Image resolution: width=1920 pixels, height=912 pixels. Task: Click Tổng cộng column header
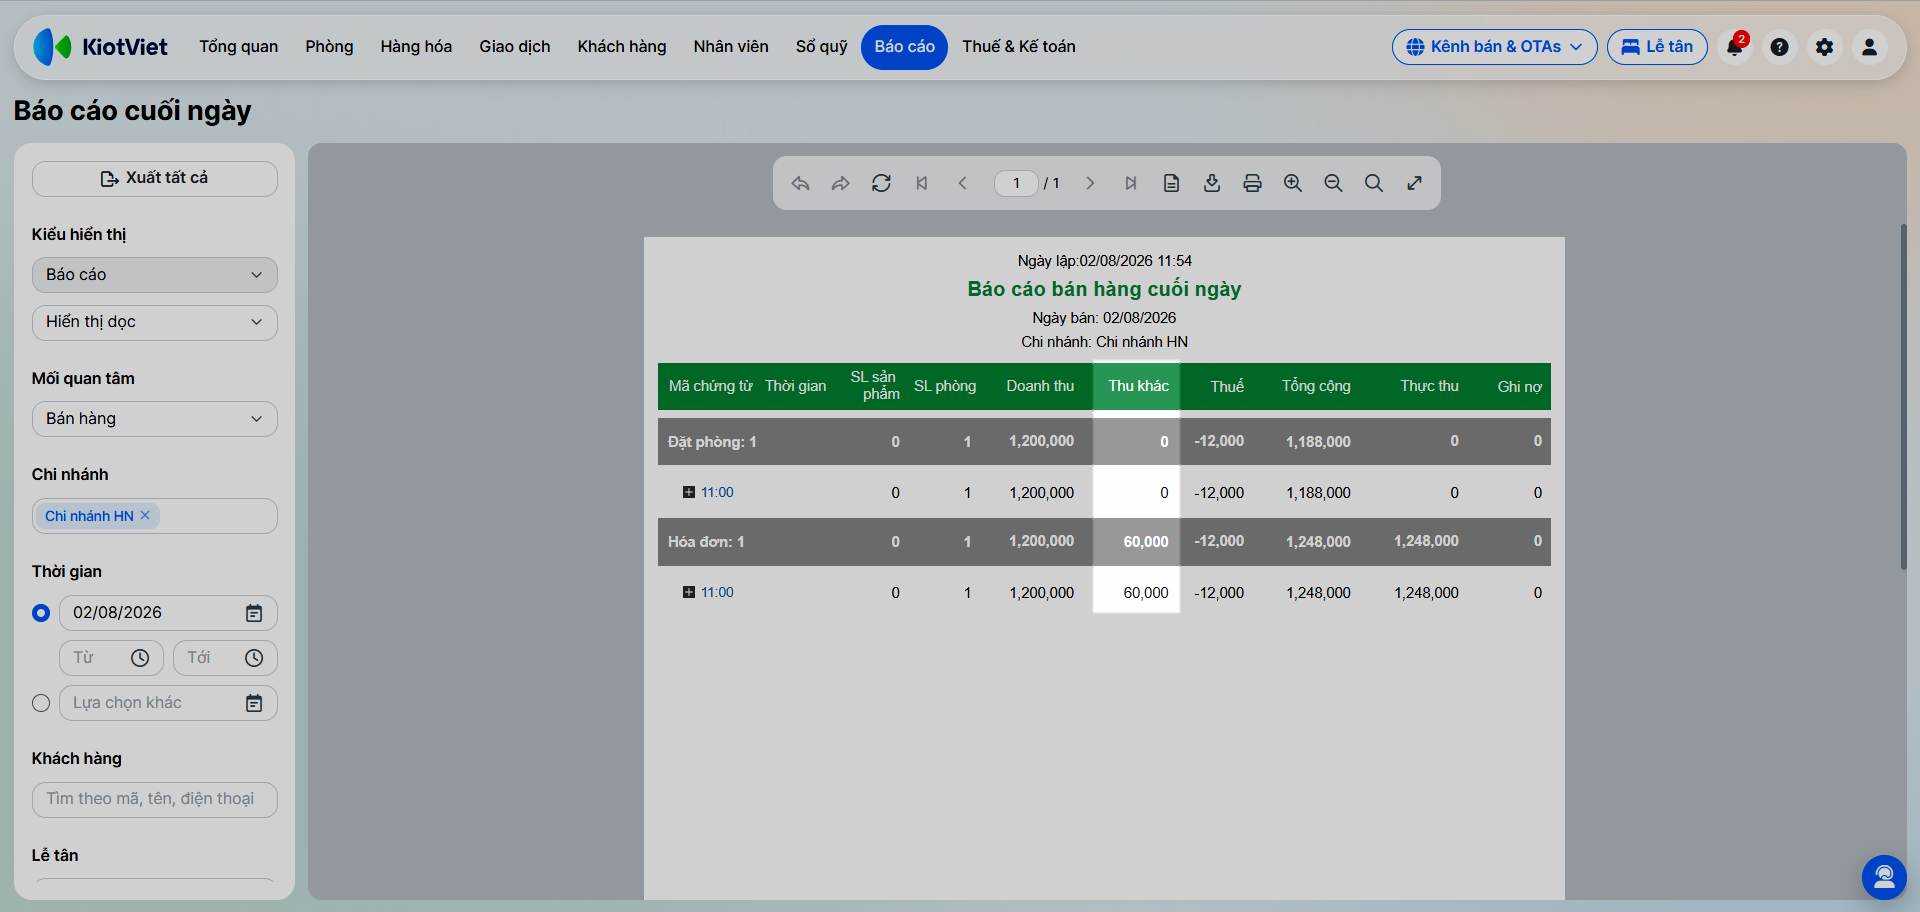pyautogui.click(x=1316, y=386)
